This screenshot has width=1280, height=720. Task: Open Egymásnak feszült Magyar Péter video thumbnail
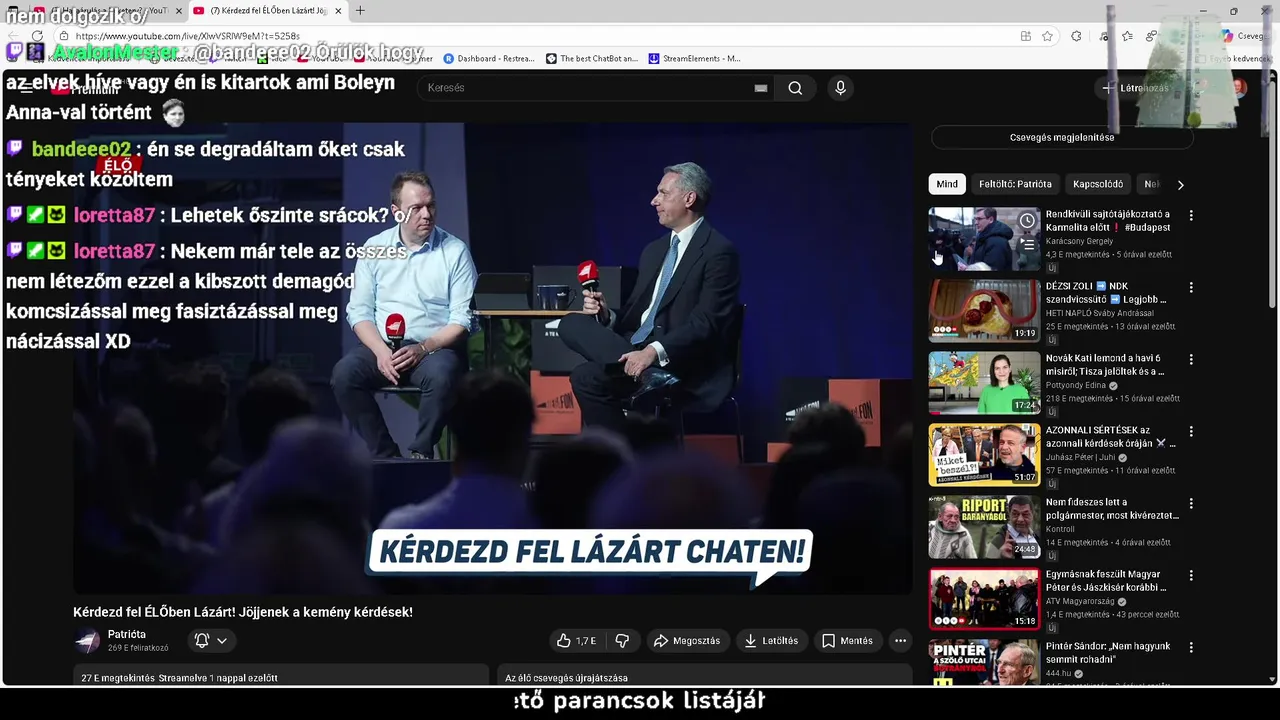click(984, 599)
